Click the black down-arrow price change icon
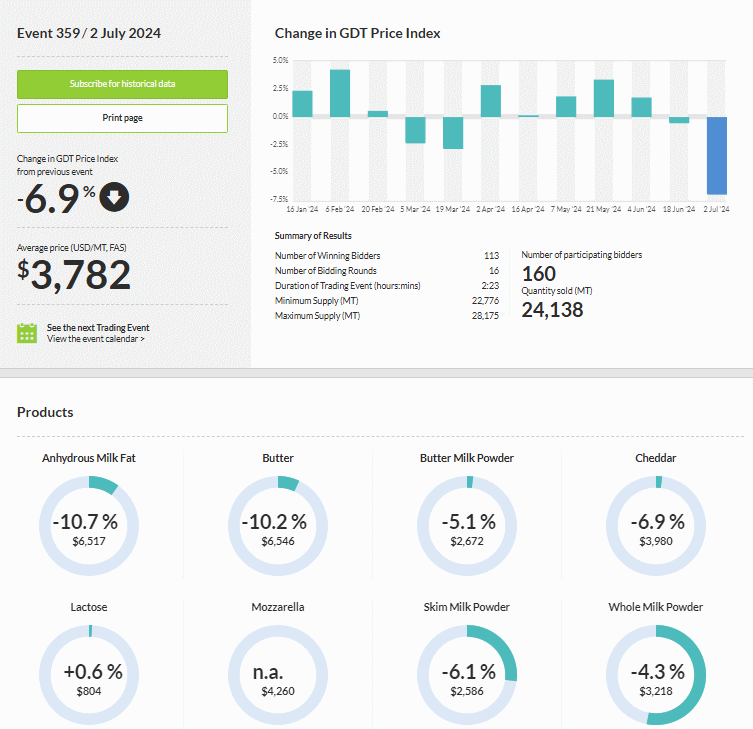 (x=114, y=197)
